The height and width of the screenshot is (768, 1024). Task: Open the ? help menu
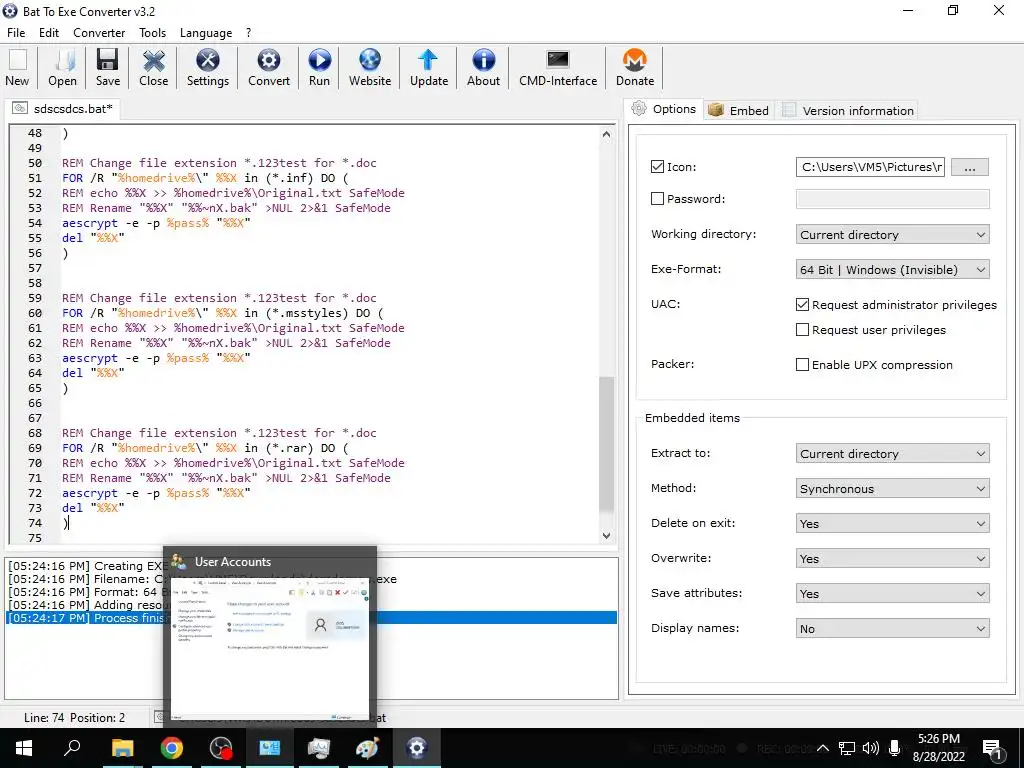[x=248, y=33]
